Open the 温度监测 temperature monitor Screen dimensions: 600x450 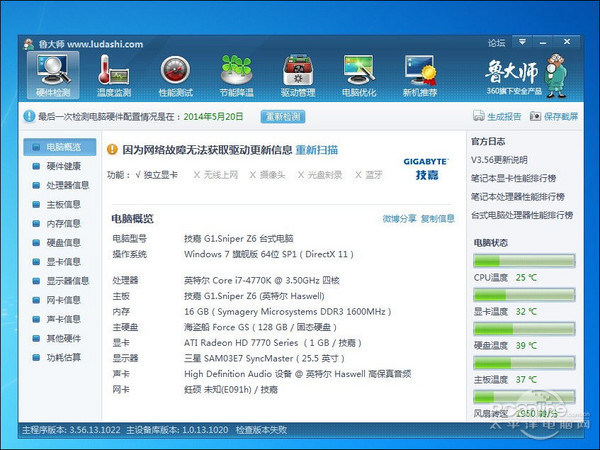pos(114,76)
